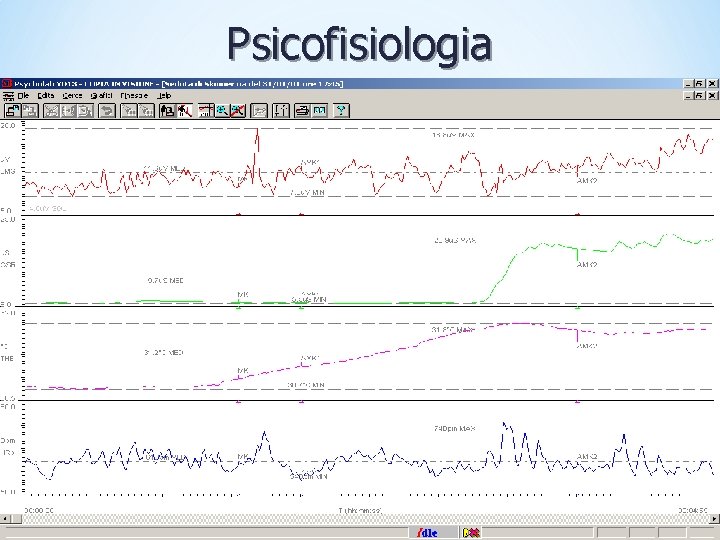Click the MED value label on the purple chart
Viewport: 720px width, 540px height.
(164, 353)
